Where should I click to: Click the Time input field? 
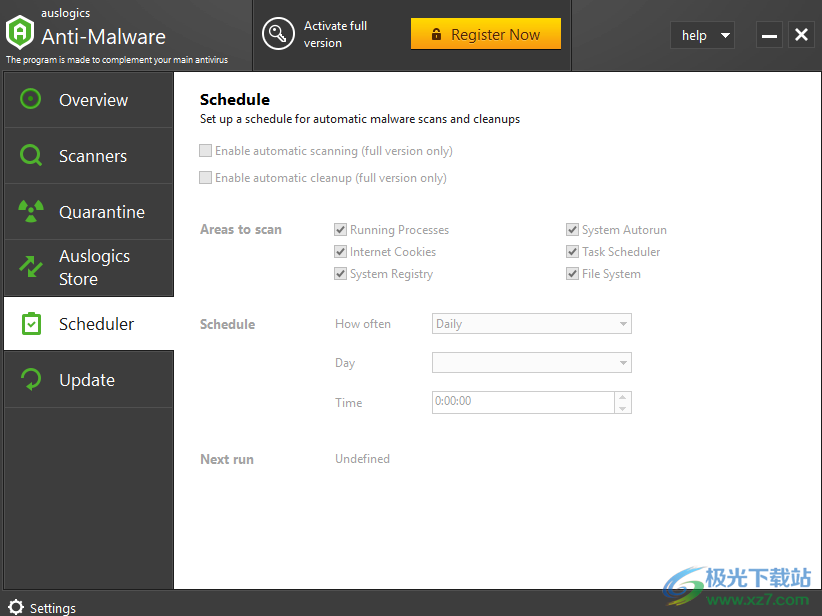(523, 402)
